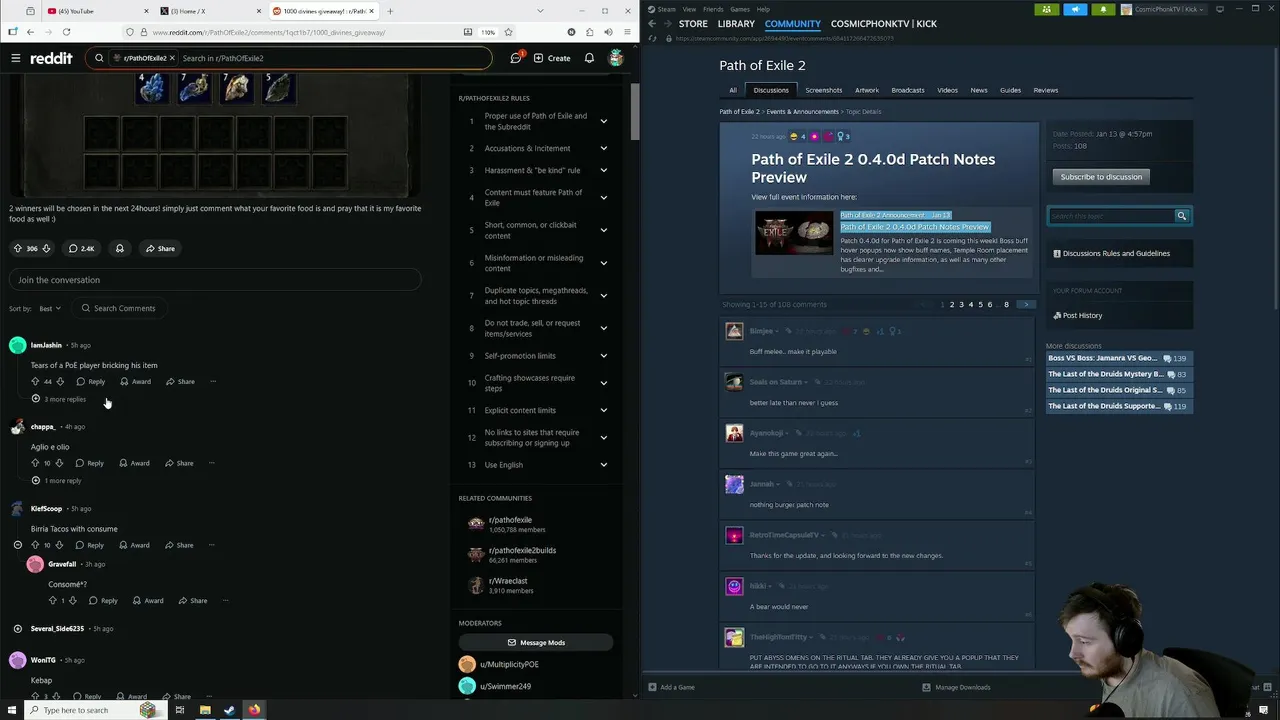Open Boss VS Boss: Jamanra discussion
This screenshot has width=1280, height=720.
tap(1102, 358)
